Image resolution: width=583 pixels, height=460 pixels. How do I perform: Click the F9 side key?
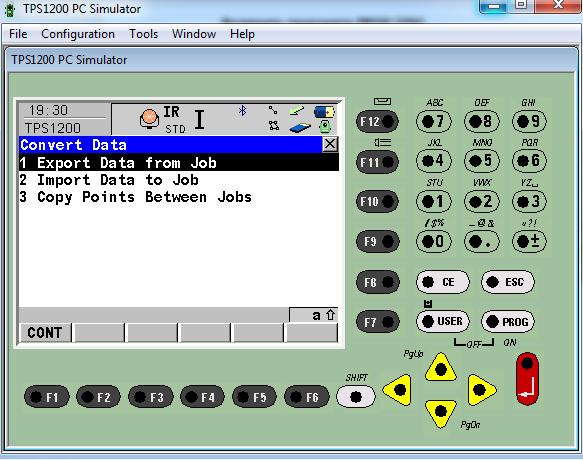coord(378,241)
